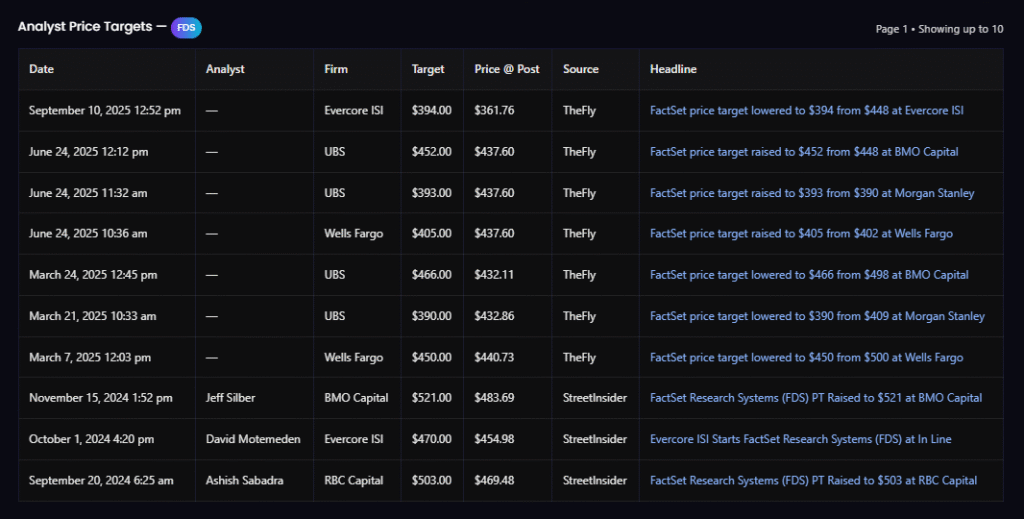Viewport: 1024px width, 519px height.
Task: Sort by the Target column header
Action: click(428, 69)
